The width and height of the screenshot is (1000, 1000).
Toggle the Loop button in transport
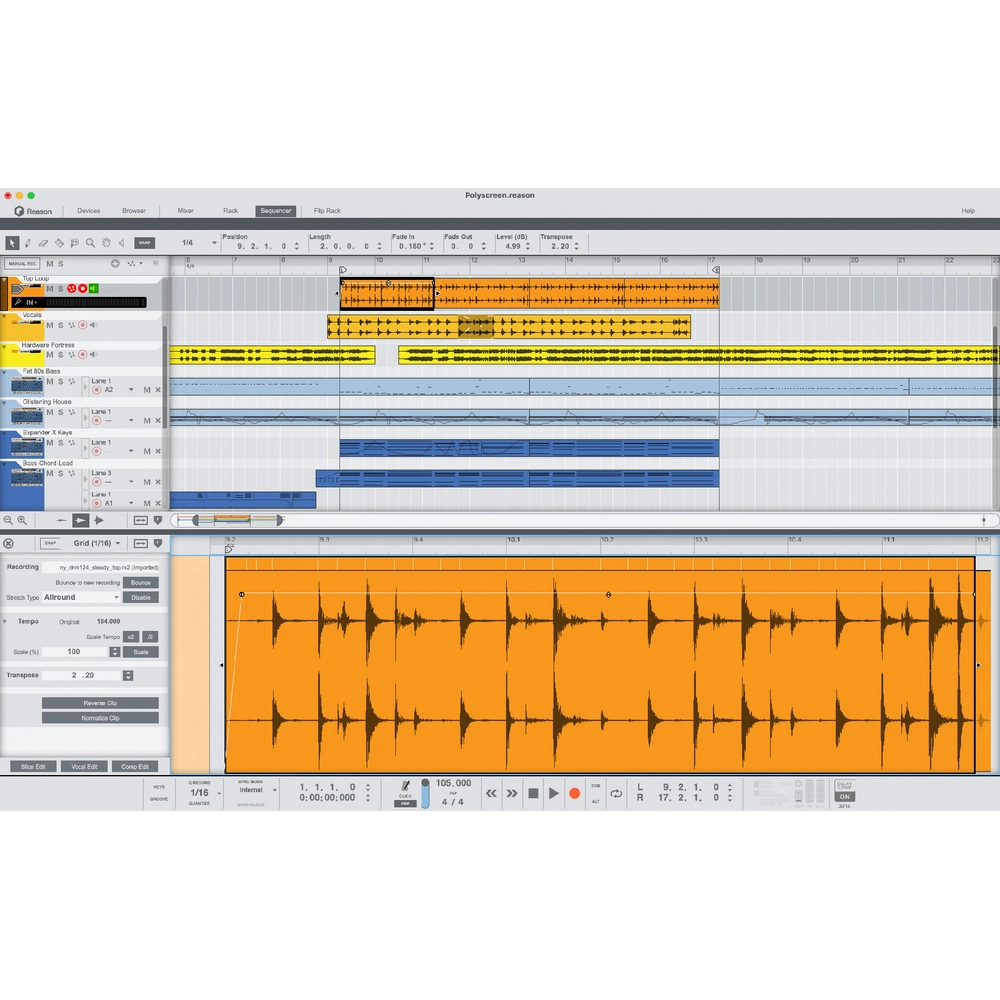[616, 794]
